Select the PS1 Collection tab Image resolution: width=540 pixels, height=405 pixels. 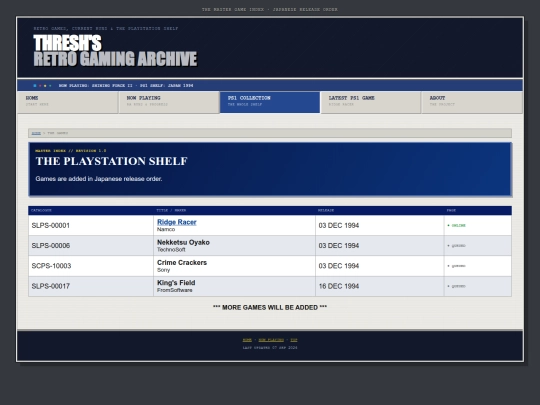click(270, 102)
